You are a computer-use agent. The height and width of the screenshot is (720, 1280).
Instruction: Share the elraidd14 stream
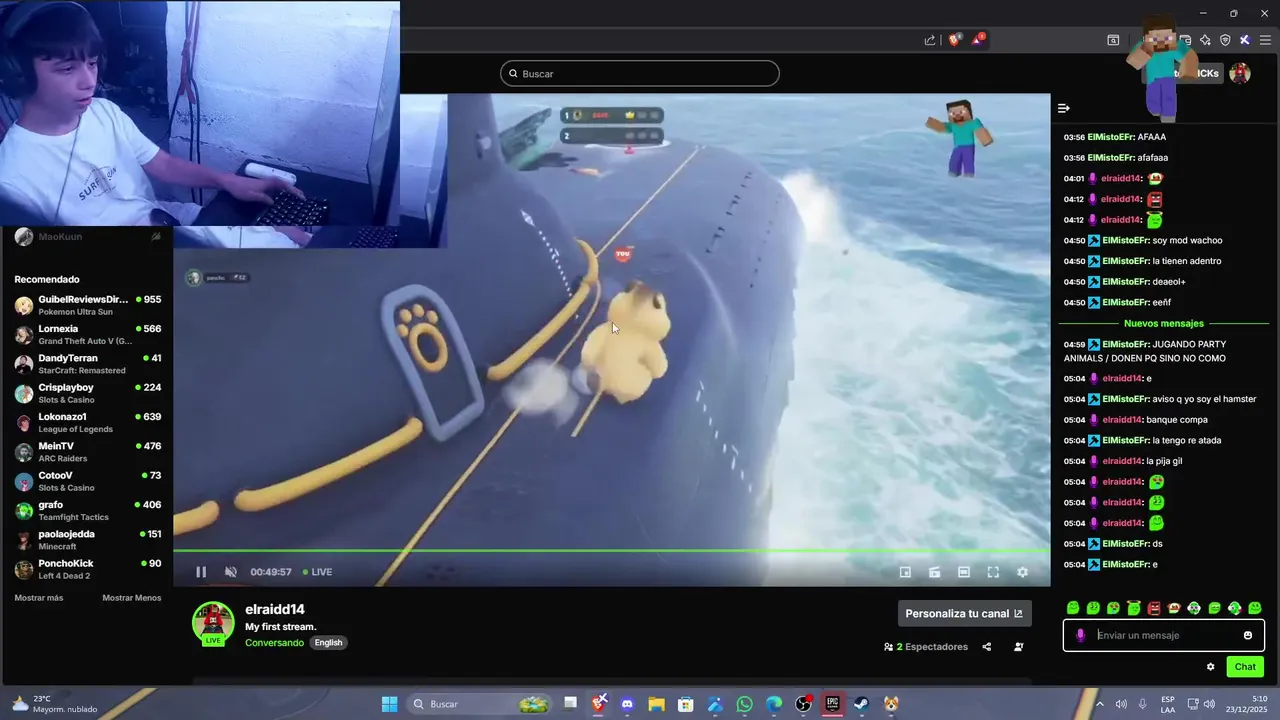click(987, 647)
